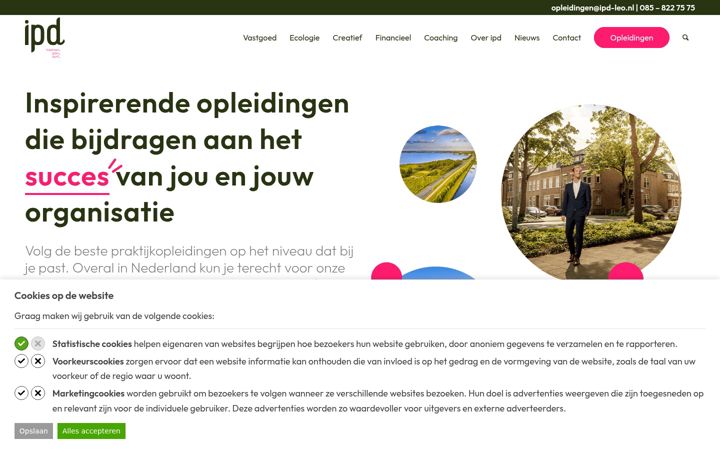Go to Over ipd page
The image size is (720, 450).
486,38
